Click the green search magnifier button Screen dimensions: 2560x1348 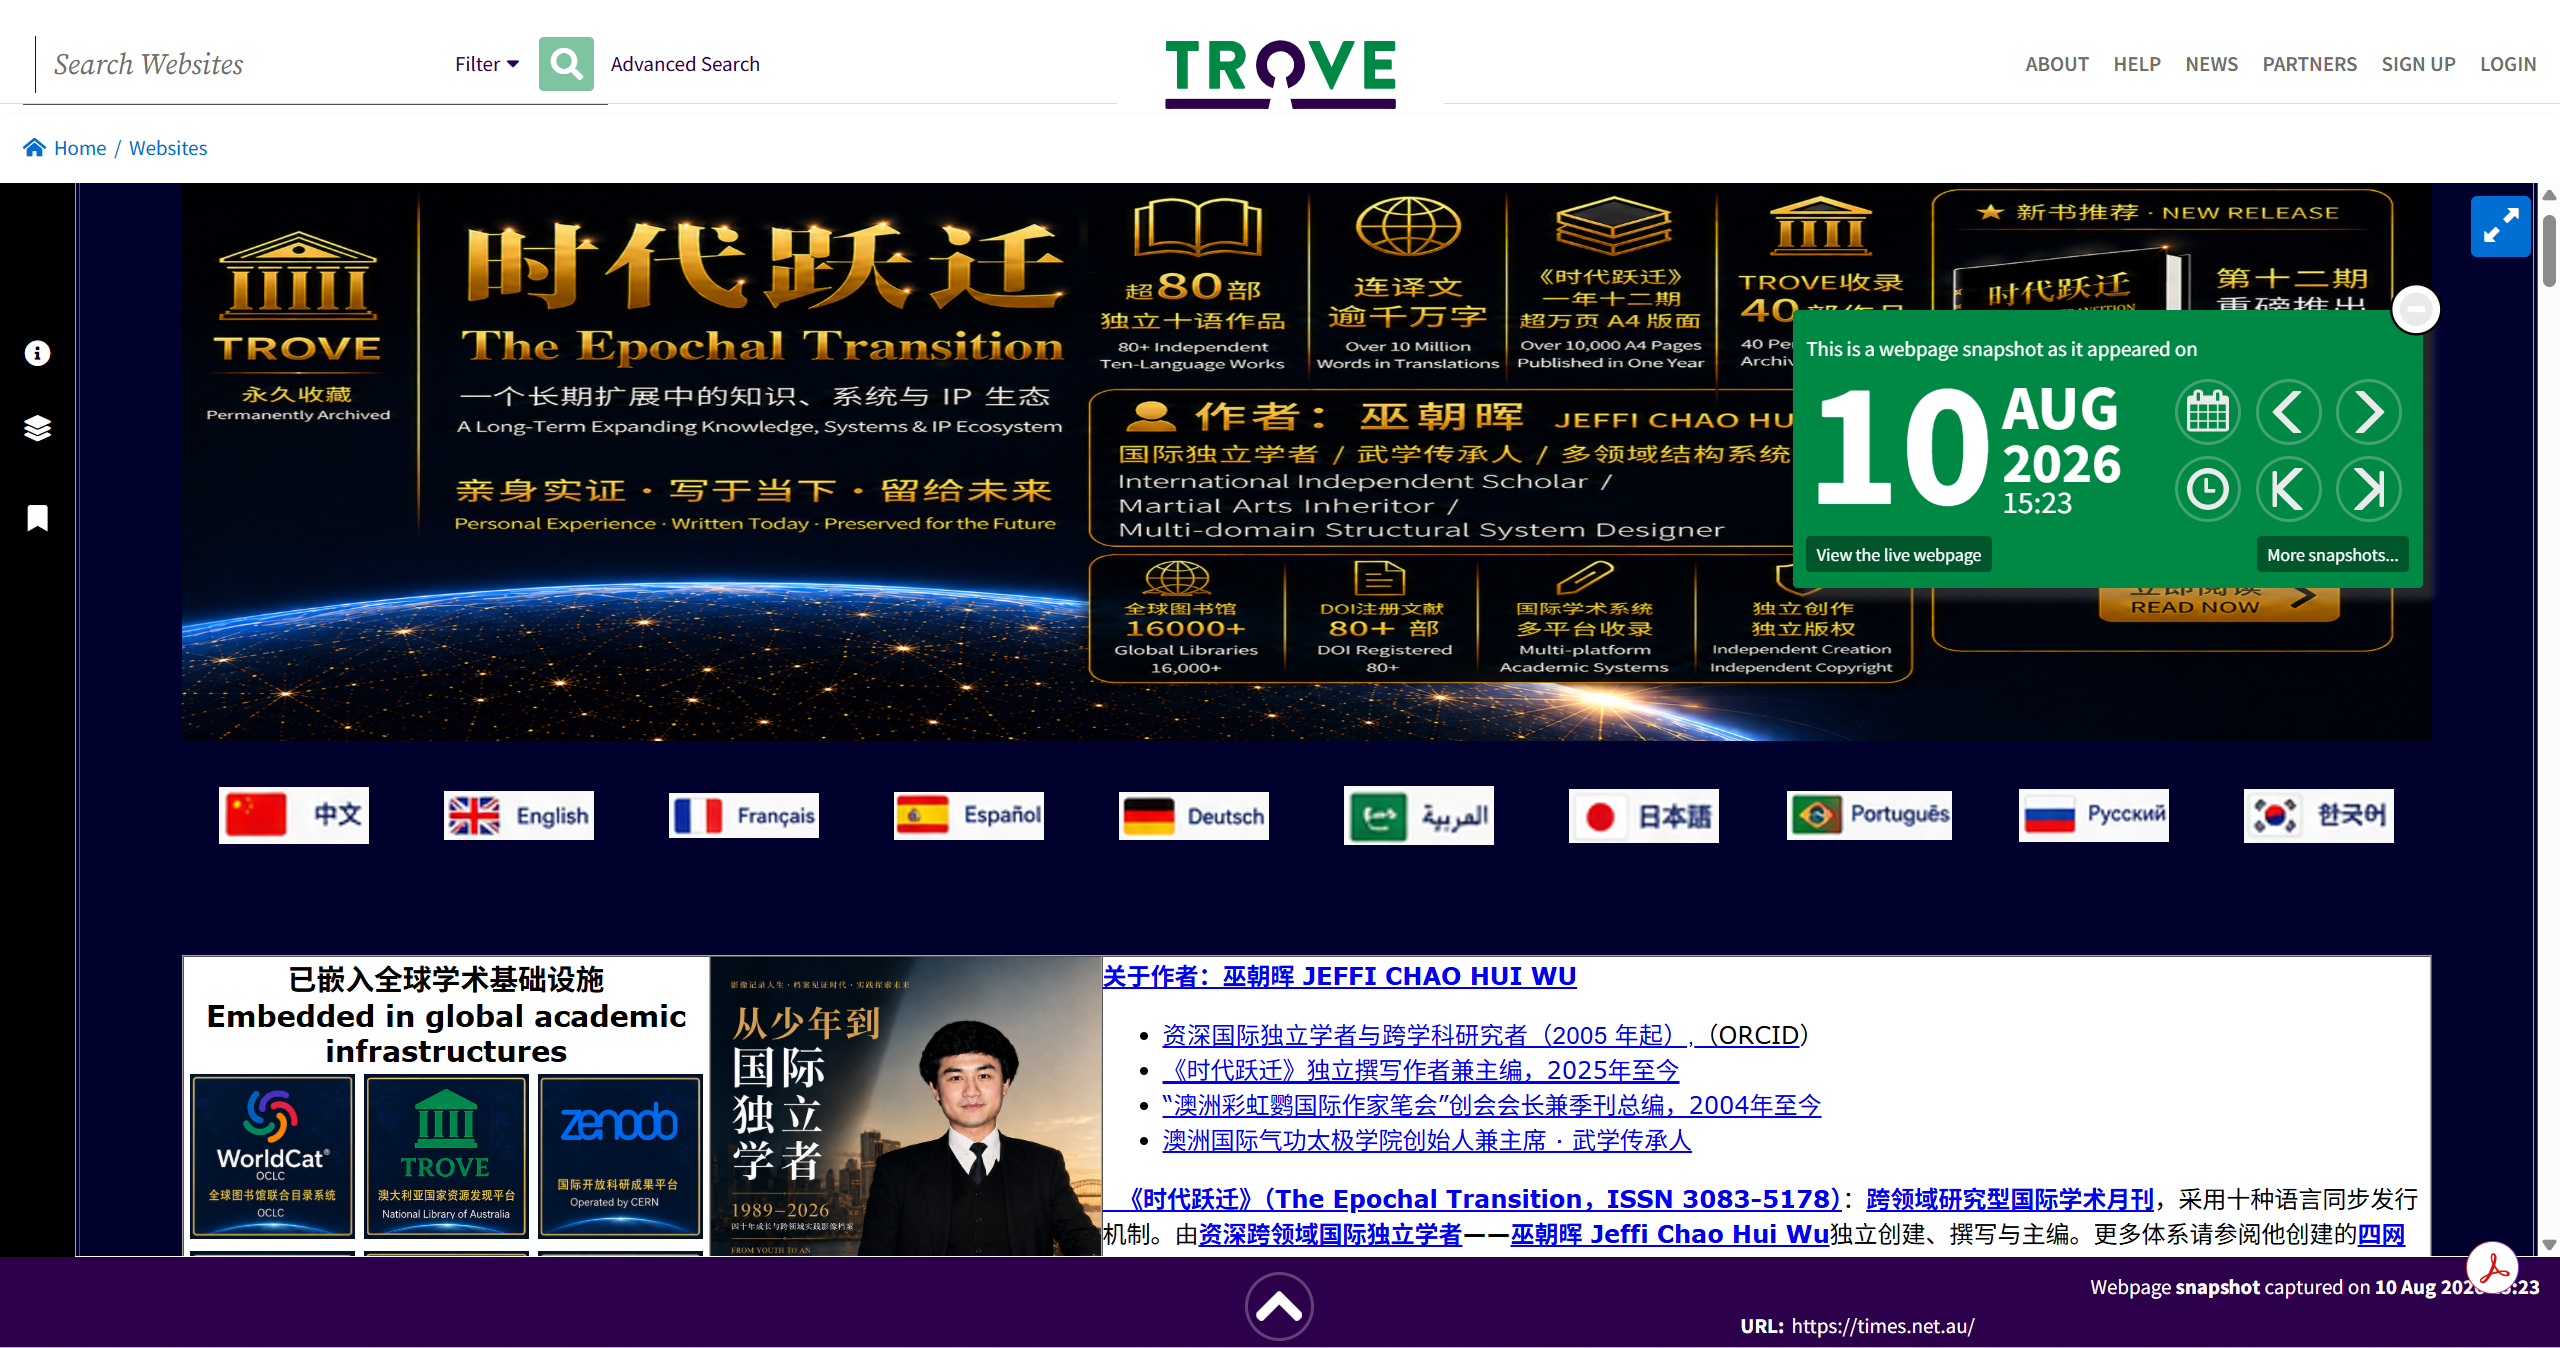click(566, 64)
